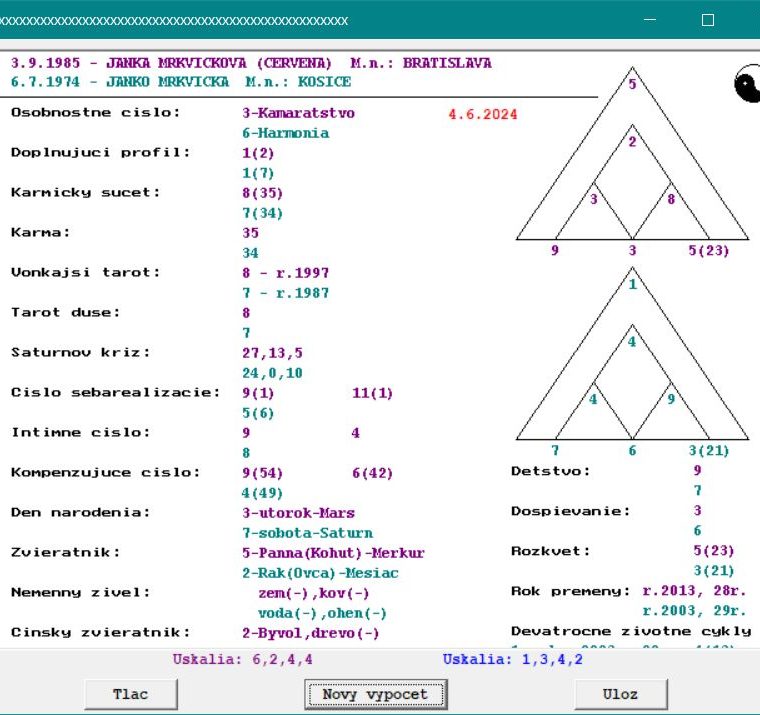The image size is (760, 715).
Task: Select karmic sum value '7(34)'
Action: pyautogui.click(x=263, y=213)
